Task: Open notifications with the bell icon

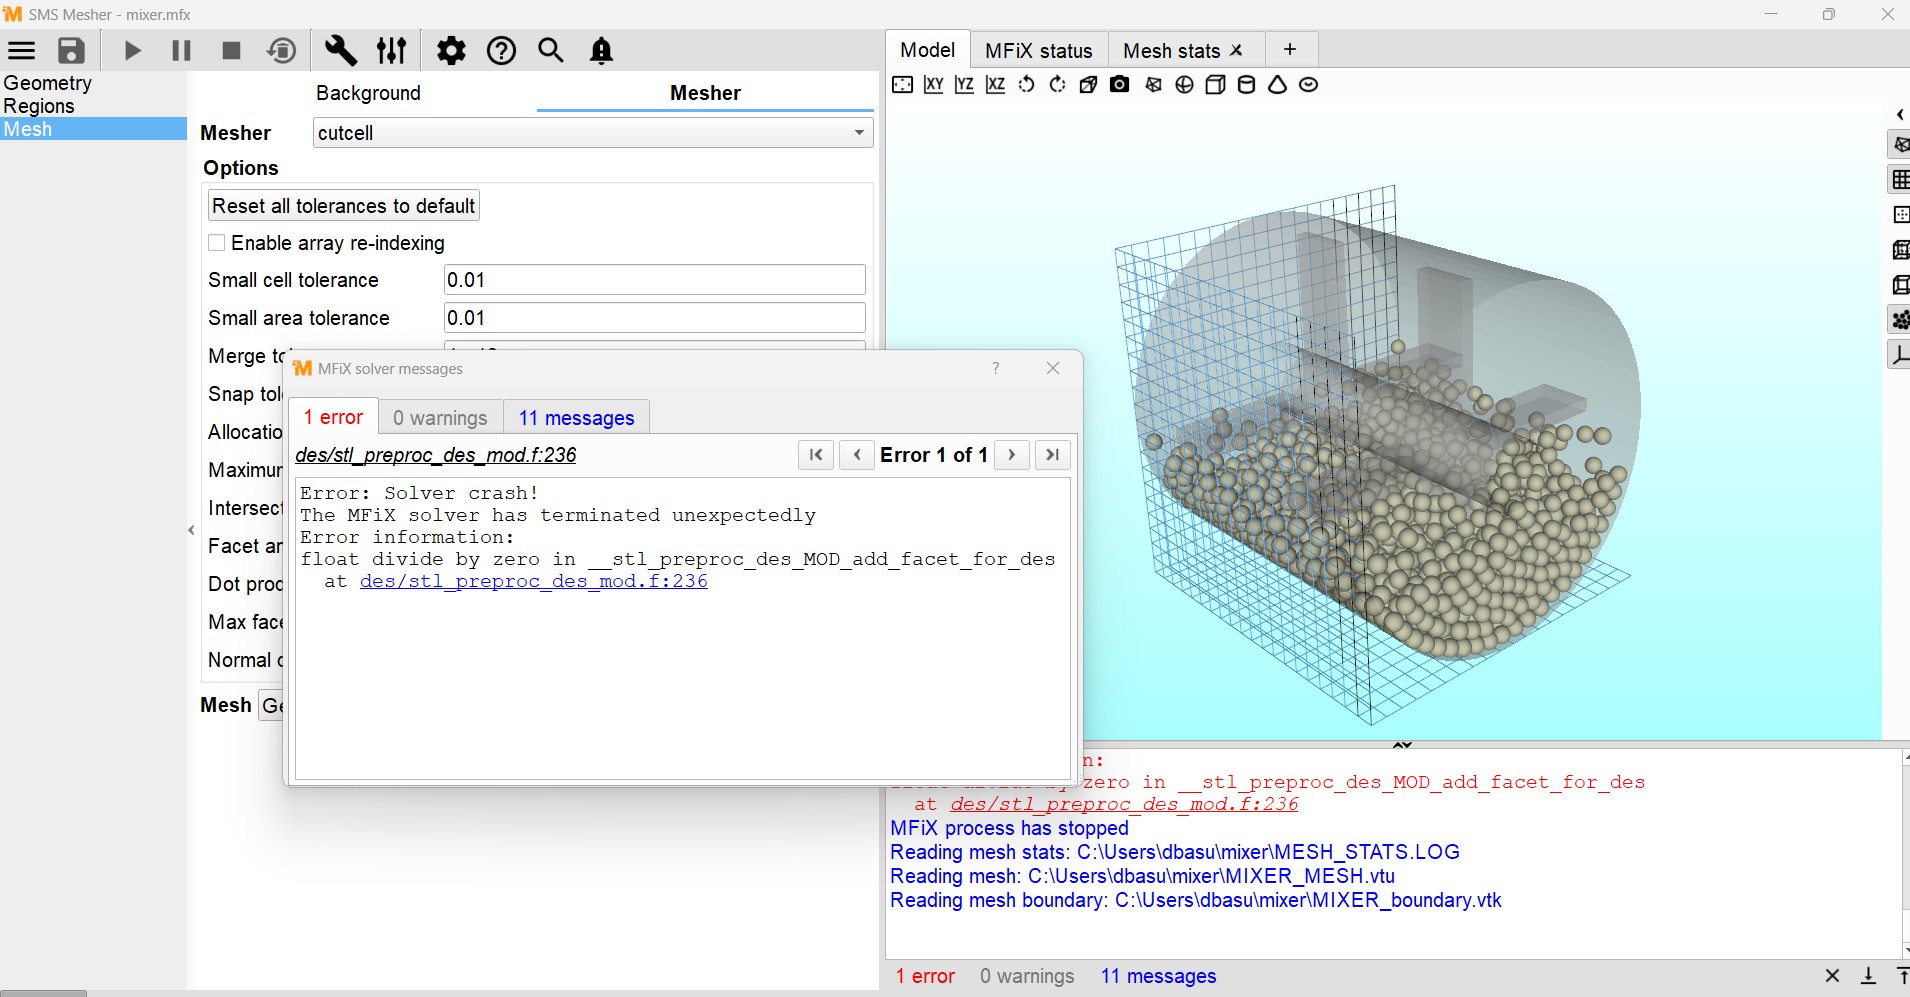Action: tap(601, 51)
